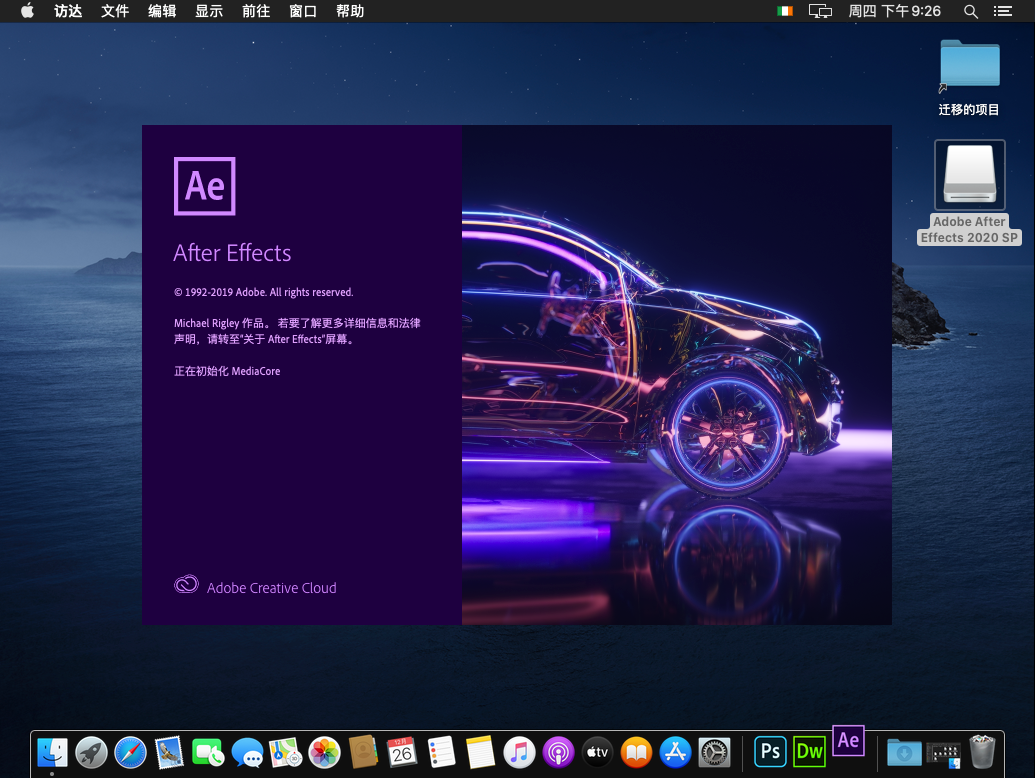Click the clock showing 周四 下午9:26

(894, 11)
